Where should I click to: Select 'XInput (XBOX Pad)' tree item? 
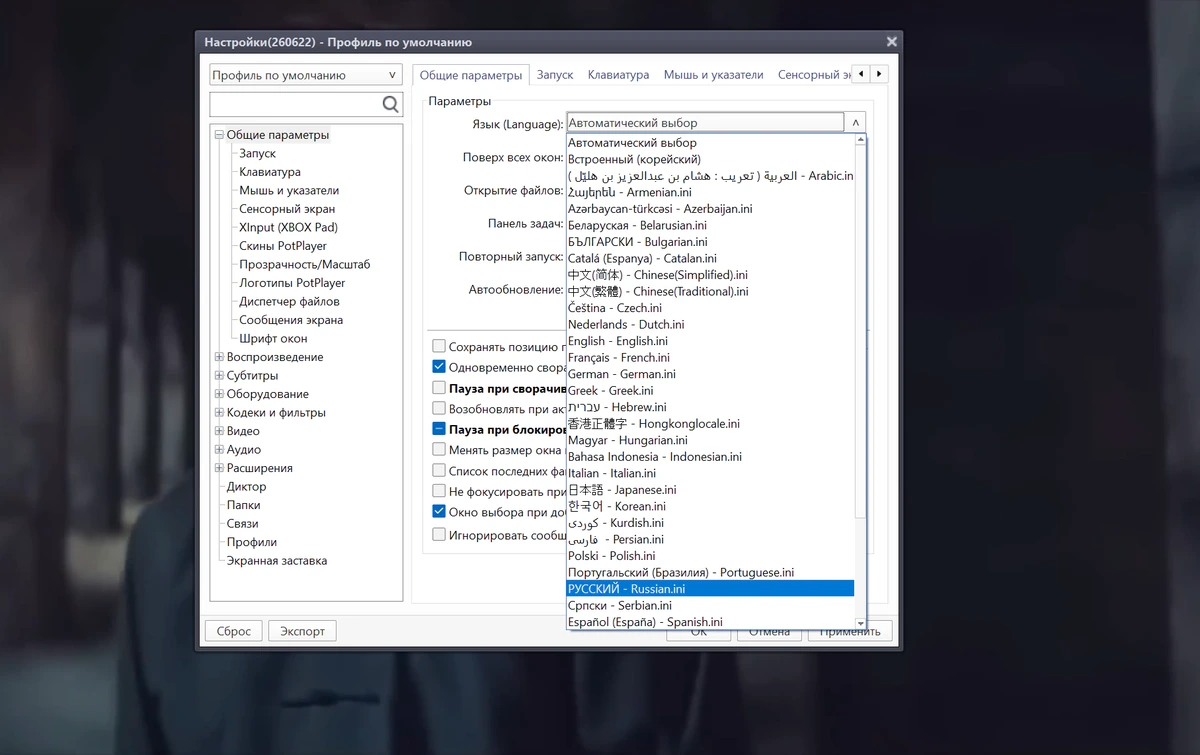pos(288,227)
